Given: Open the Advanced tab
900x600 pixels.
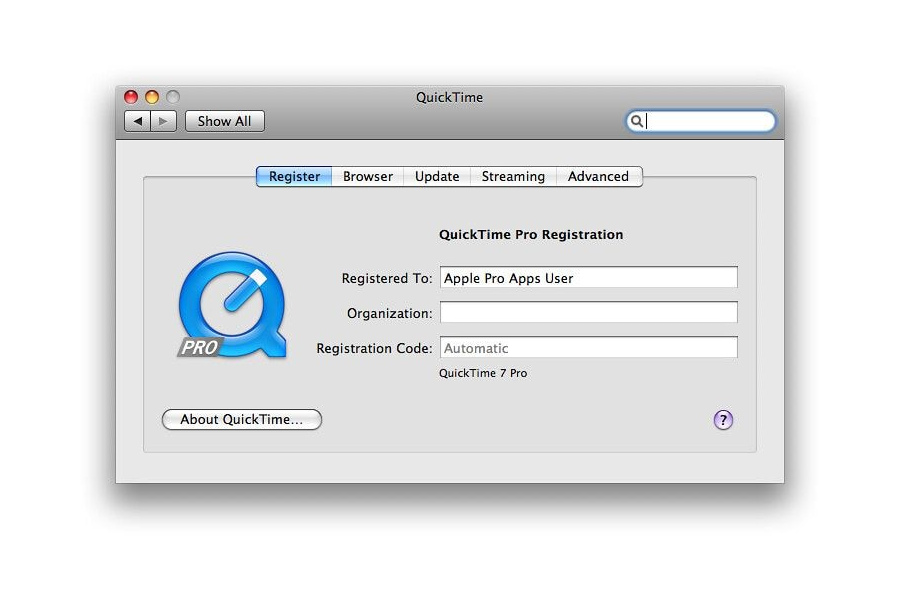Looking at the screenshot, I should coord(599,176).
